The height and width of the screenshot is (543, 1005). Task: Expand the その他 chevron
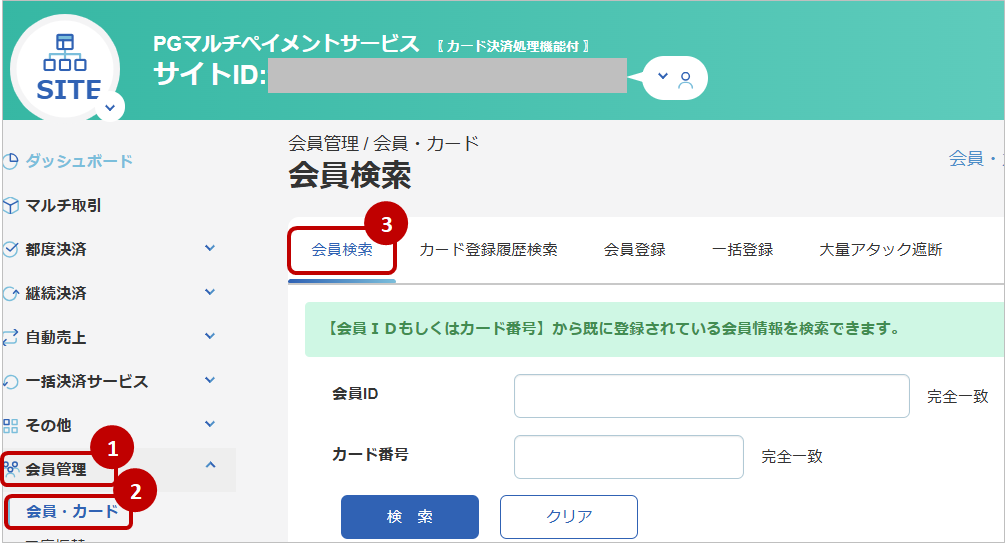pos(210,424)
